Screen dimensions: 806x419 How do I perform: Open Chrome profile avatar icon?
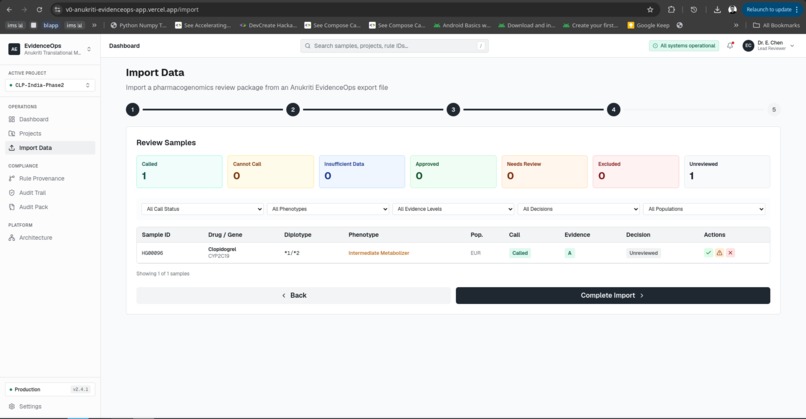click(732, 9)
